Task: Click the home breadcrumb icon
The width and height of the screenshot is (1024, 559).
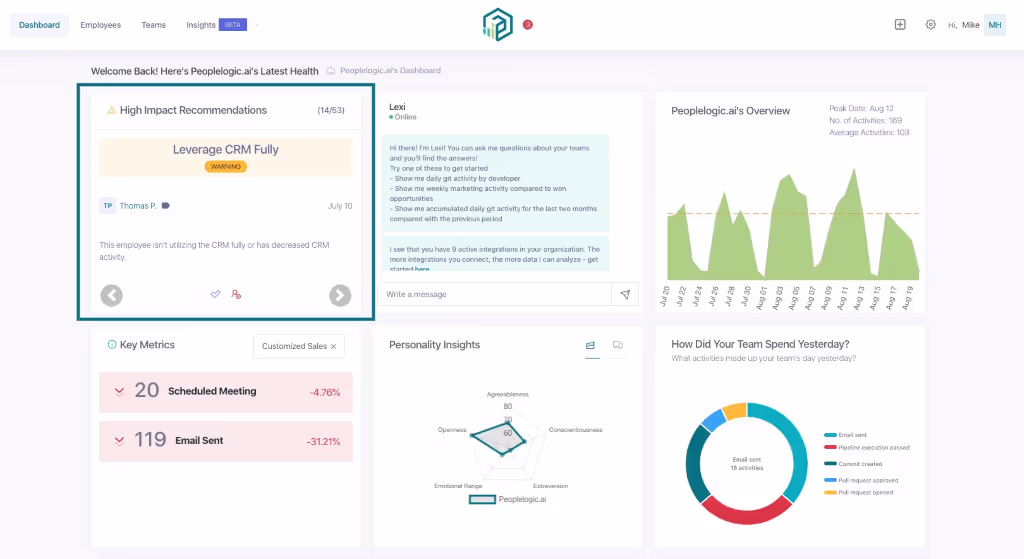Action: [x=330, y=71]
